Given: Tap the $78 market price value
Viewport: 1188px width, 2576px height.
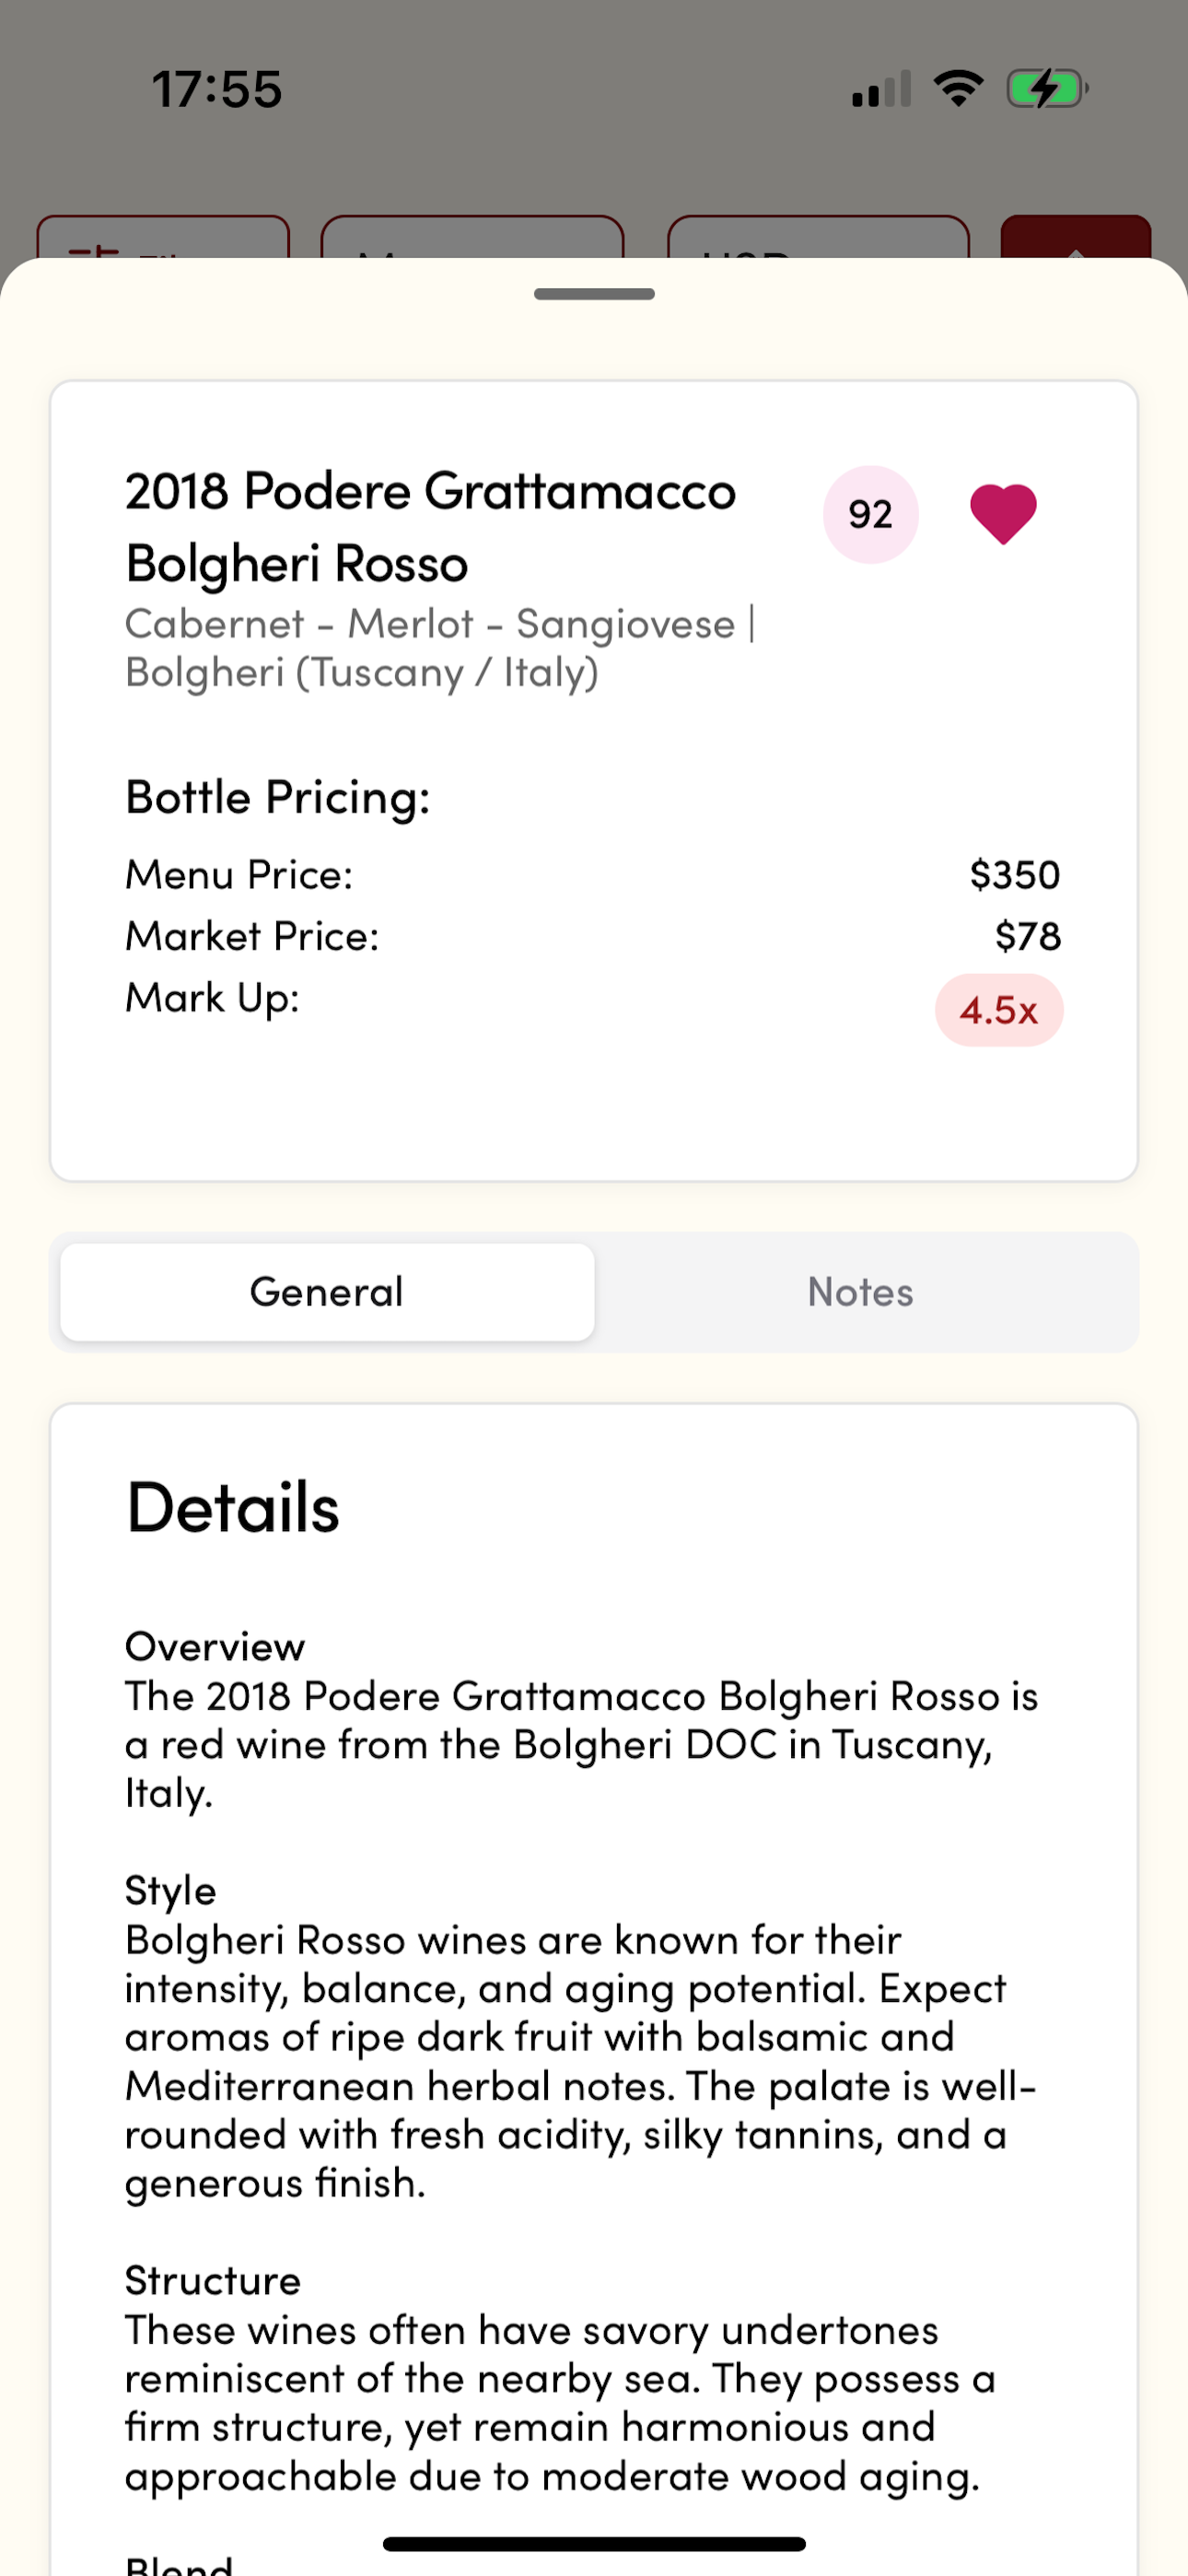Looking at the screenshot, I should coord(1028,936).
